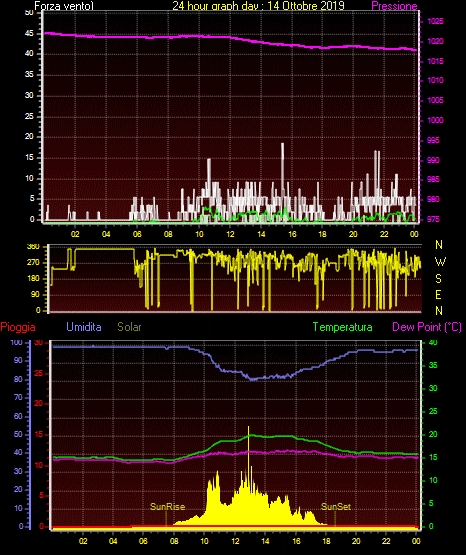Click blue humidity axis value 70
466x555 pixels.
(x=18, y=397)
